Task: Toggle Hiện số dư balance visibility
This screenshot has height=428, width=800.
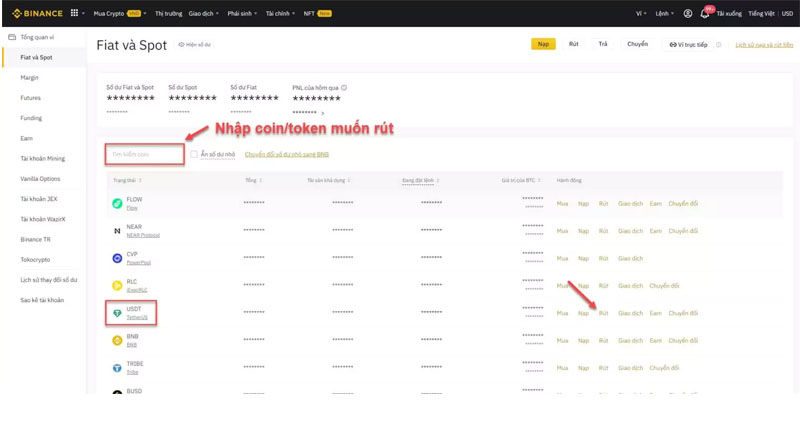Action: coord(194,45)
